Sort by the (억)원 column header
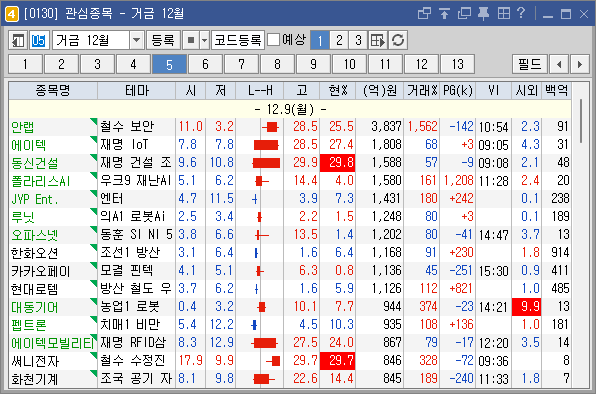 [379, 90]
